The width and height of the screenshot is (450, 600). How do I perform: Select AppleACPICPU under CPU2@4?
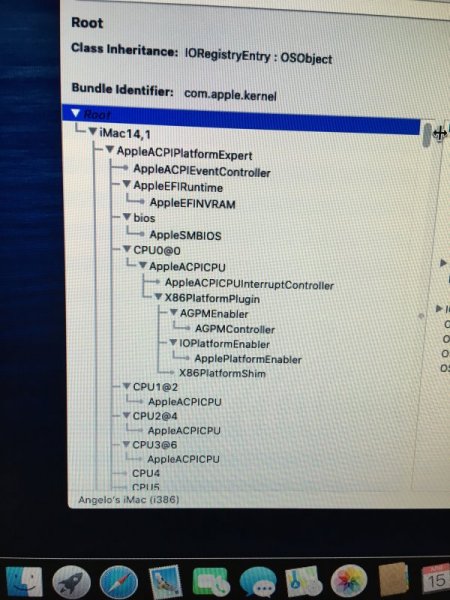[x=184, y=430]
